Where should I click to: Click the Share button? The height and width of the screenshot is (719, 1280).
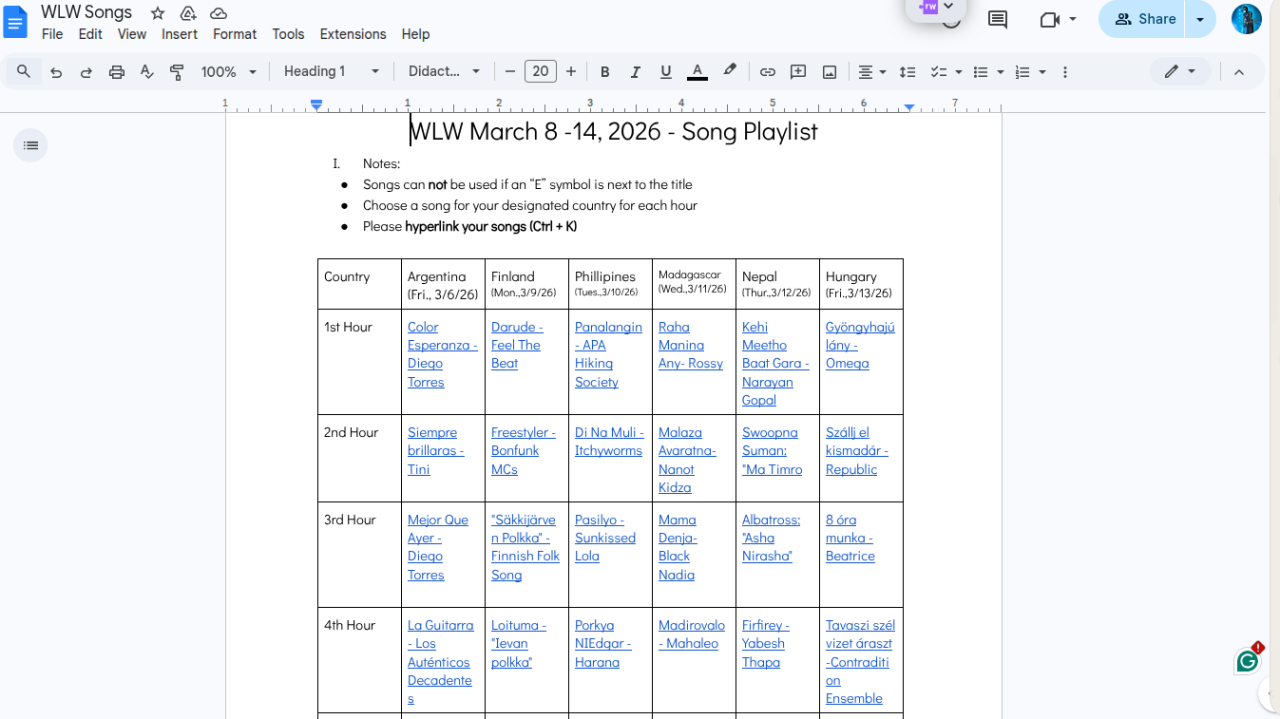click(x=1142, y=19)
